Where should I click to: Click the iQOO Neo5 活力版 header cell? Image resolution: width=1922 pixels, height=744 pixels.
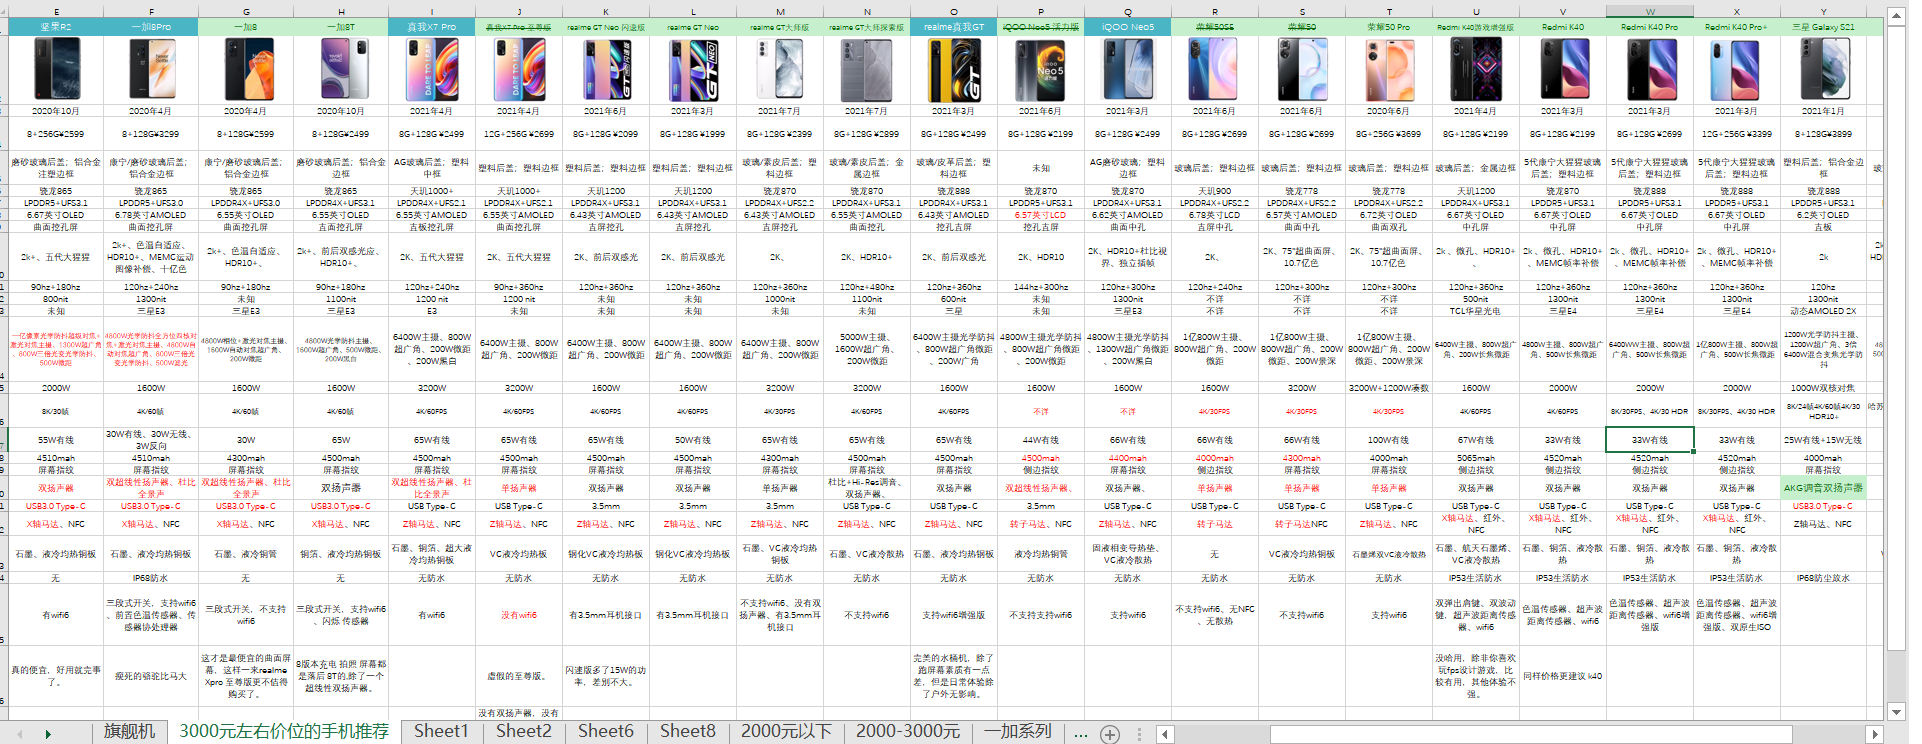[x=1041, y=27]
